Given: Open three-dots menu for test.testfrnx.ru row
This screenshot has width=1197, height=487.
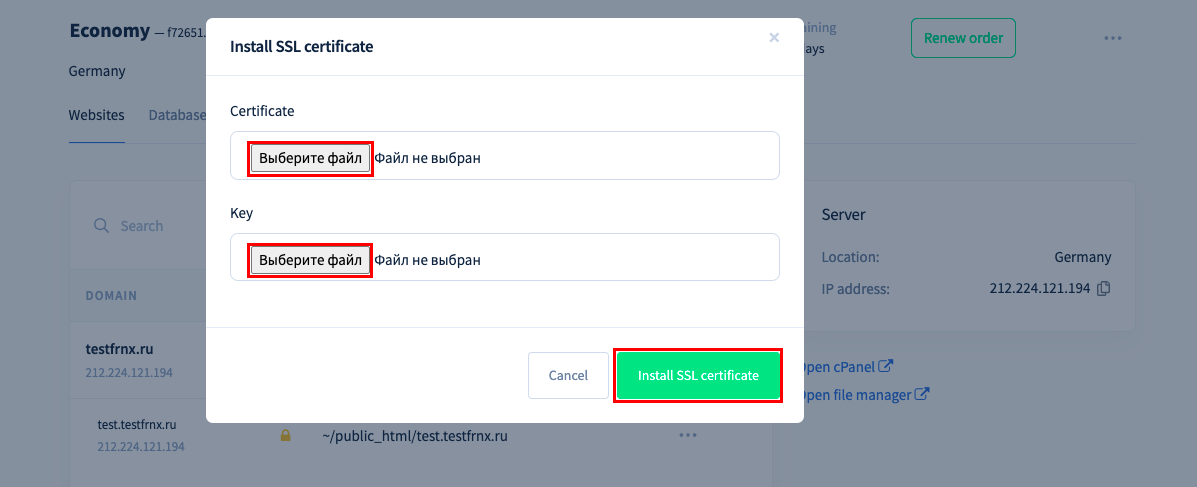Looking at the screenshot, I should click(x=688, y=435).
